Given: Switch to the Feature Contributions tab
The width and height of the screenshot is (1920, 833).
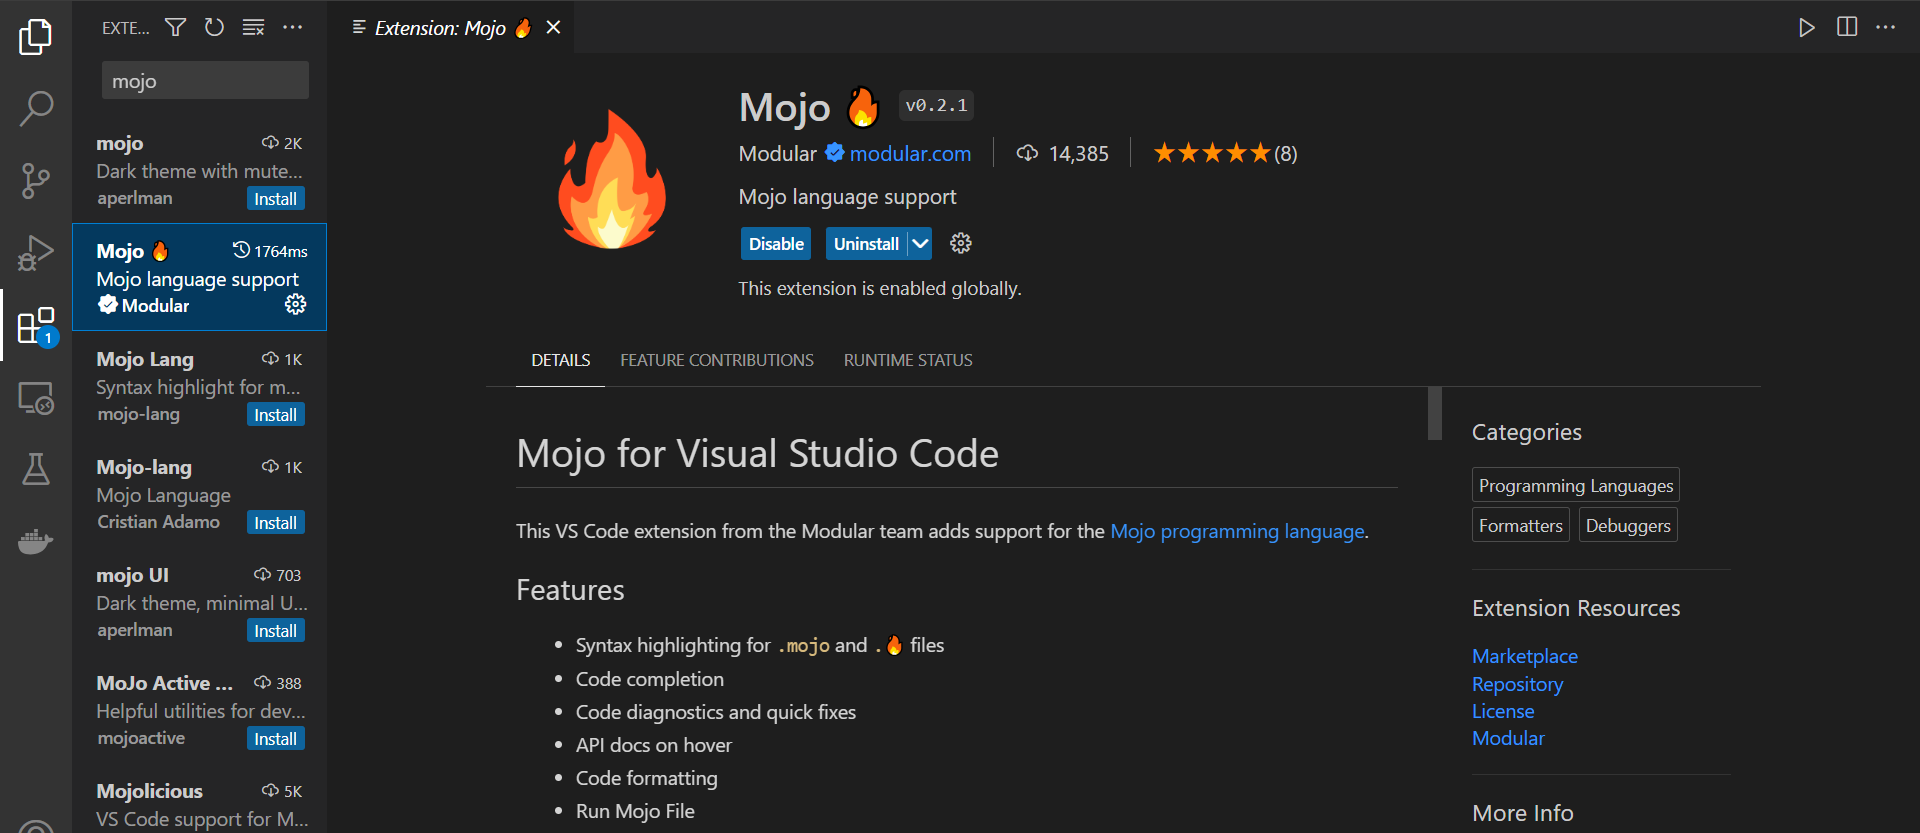Looking at the screenshot, I should click(717, 360).
